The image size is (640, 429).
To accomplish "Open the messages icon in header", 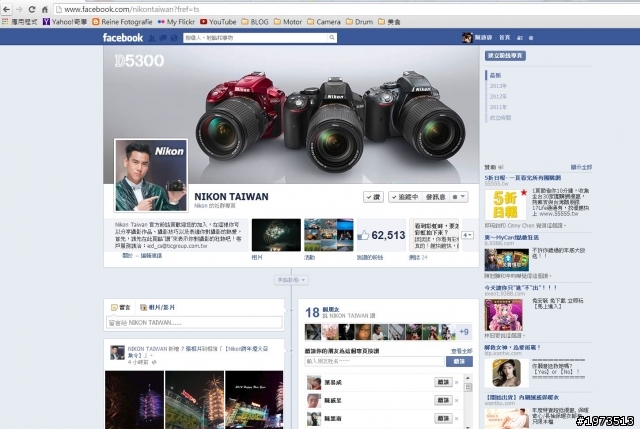I will pos(163,38).
